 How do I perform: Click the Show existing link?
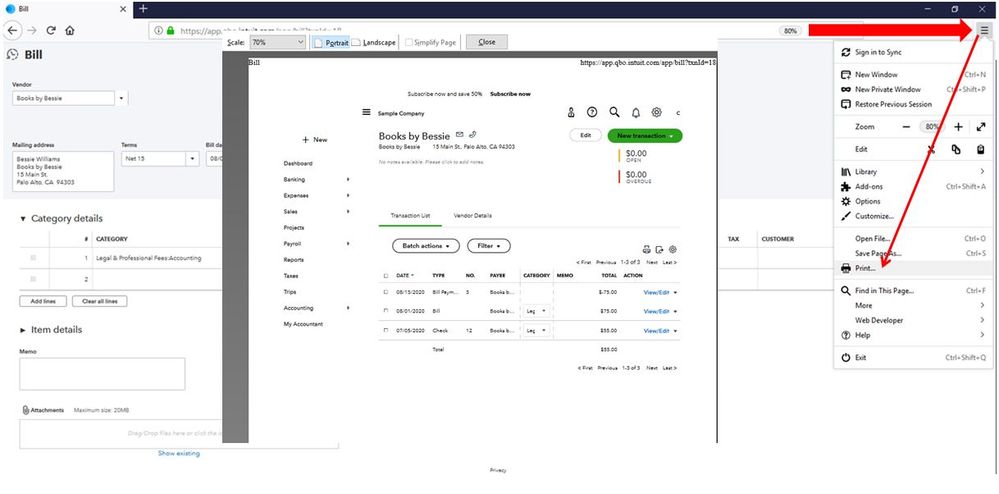(179, 453)
